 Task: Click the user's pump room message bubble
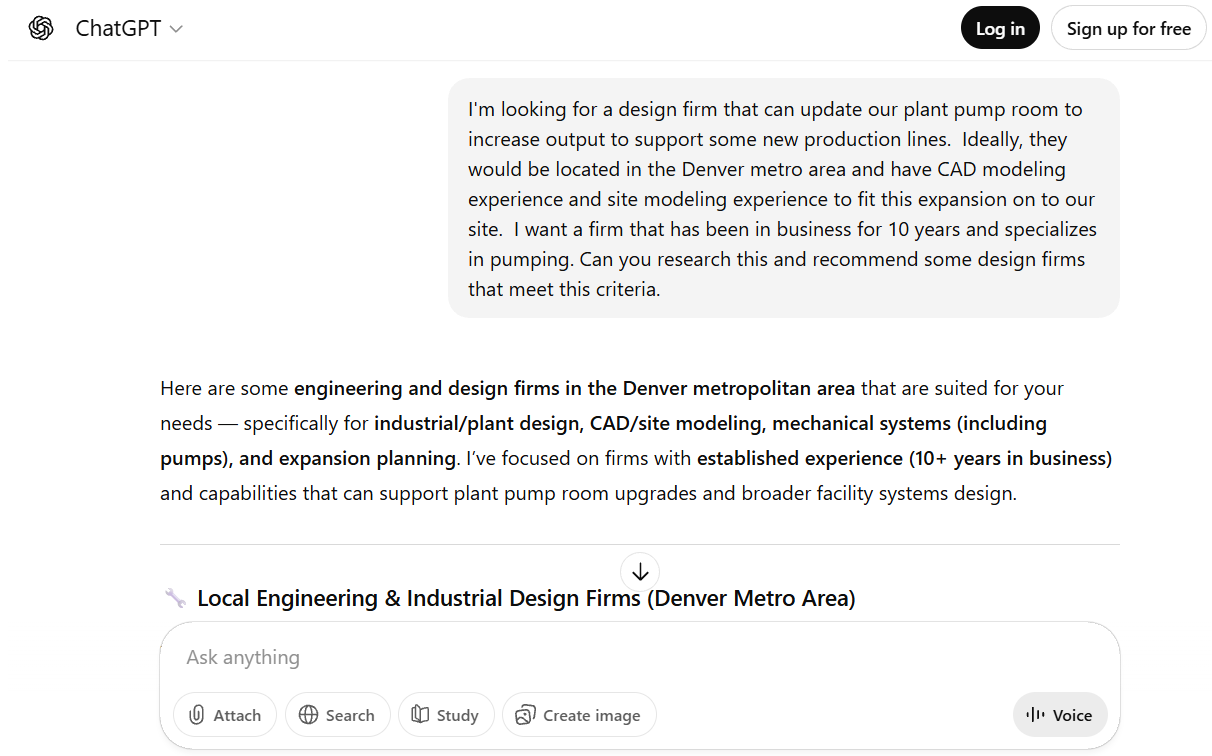(783, 198)
